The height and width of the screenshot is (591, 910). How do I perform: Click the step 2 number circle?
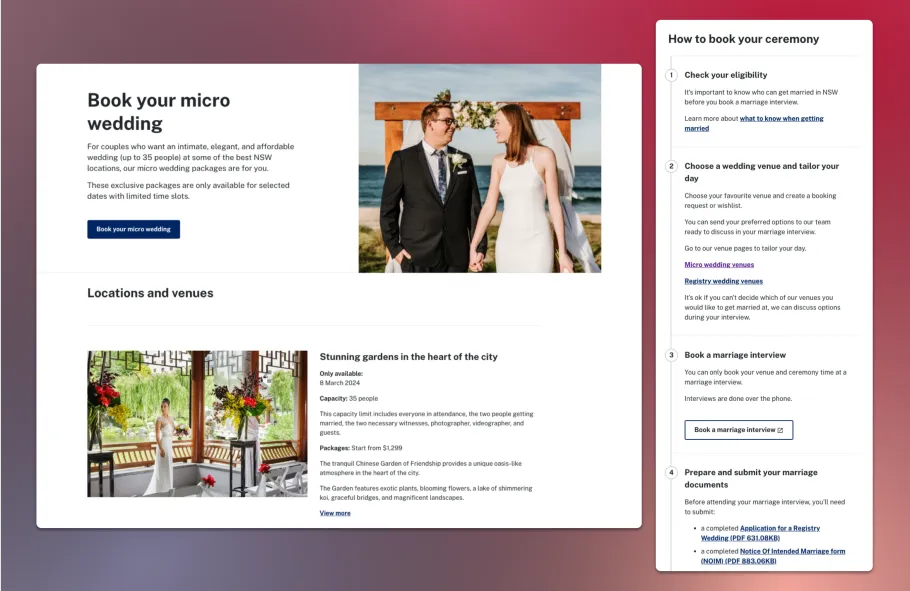pos(671,166)
